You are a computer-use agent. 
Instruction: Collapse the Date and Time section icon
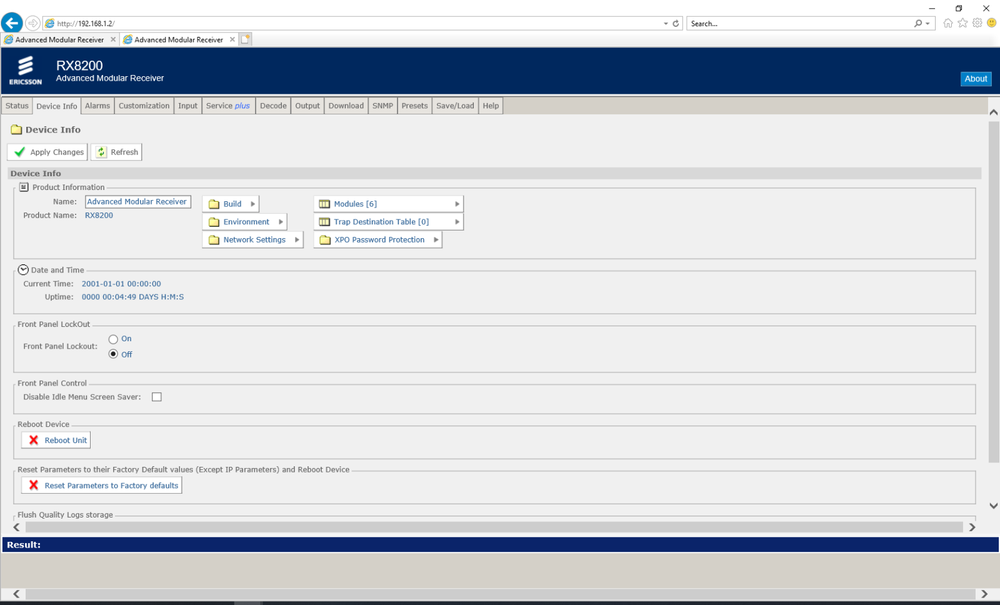click(x=24, y=270)
